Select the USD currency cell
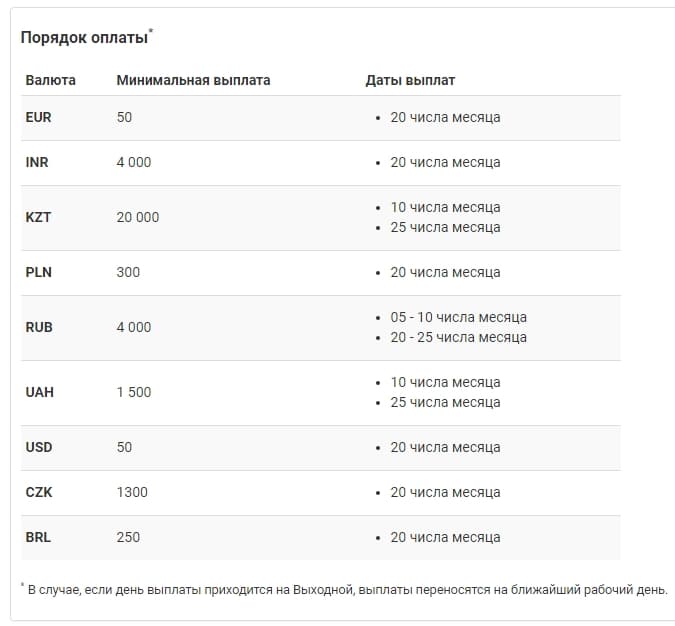Screen dimensions: 675x626 (x=39, y=447)
